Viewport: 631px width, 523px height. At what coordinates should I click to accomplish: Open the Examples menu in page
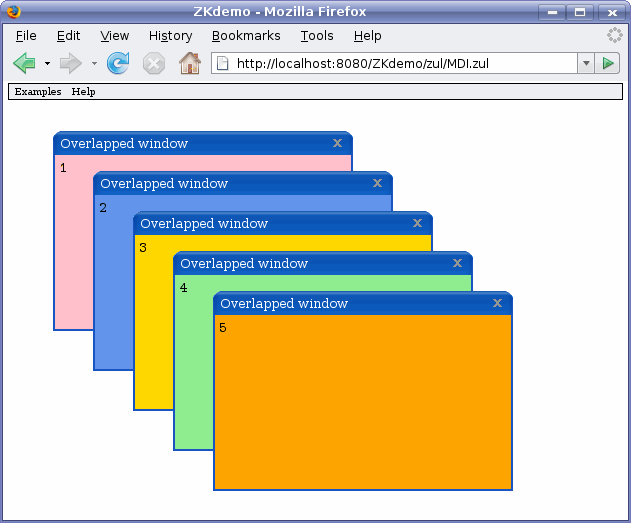point(37,91)
